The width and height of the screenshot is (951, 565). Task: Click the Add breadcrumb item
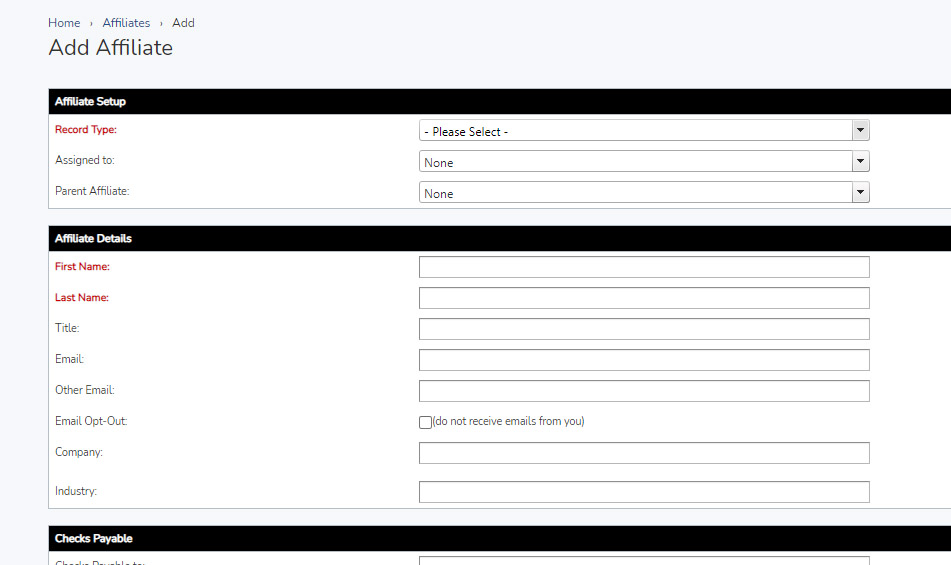point(183,23)
